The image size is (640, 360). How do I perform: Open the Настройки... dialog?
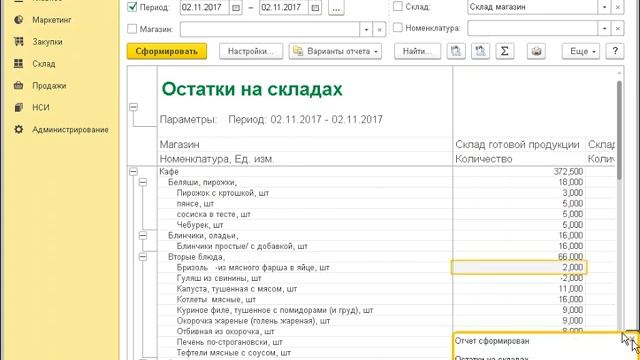point(251,51)
